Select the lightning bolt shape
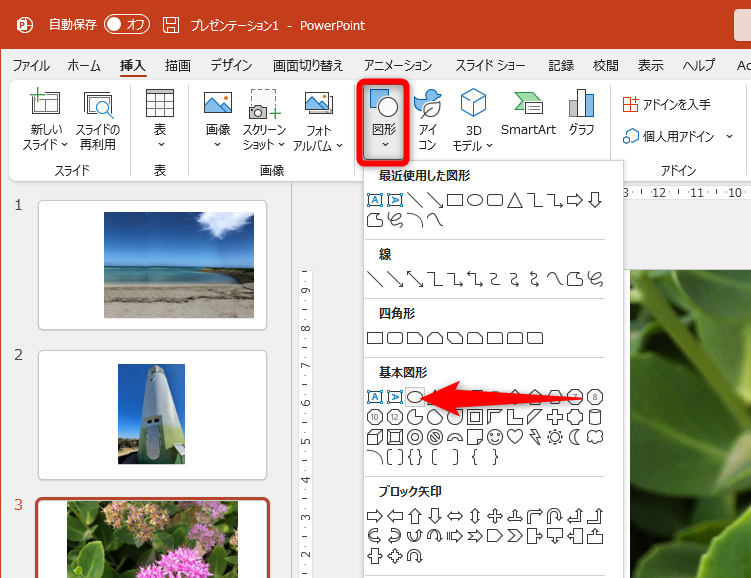The width and height of the screenshot is (751, 578). tap(535, 437)
